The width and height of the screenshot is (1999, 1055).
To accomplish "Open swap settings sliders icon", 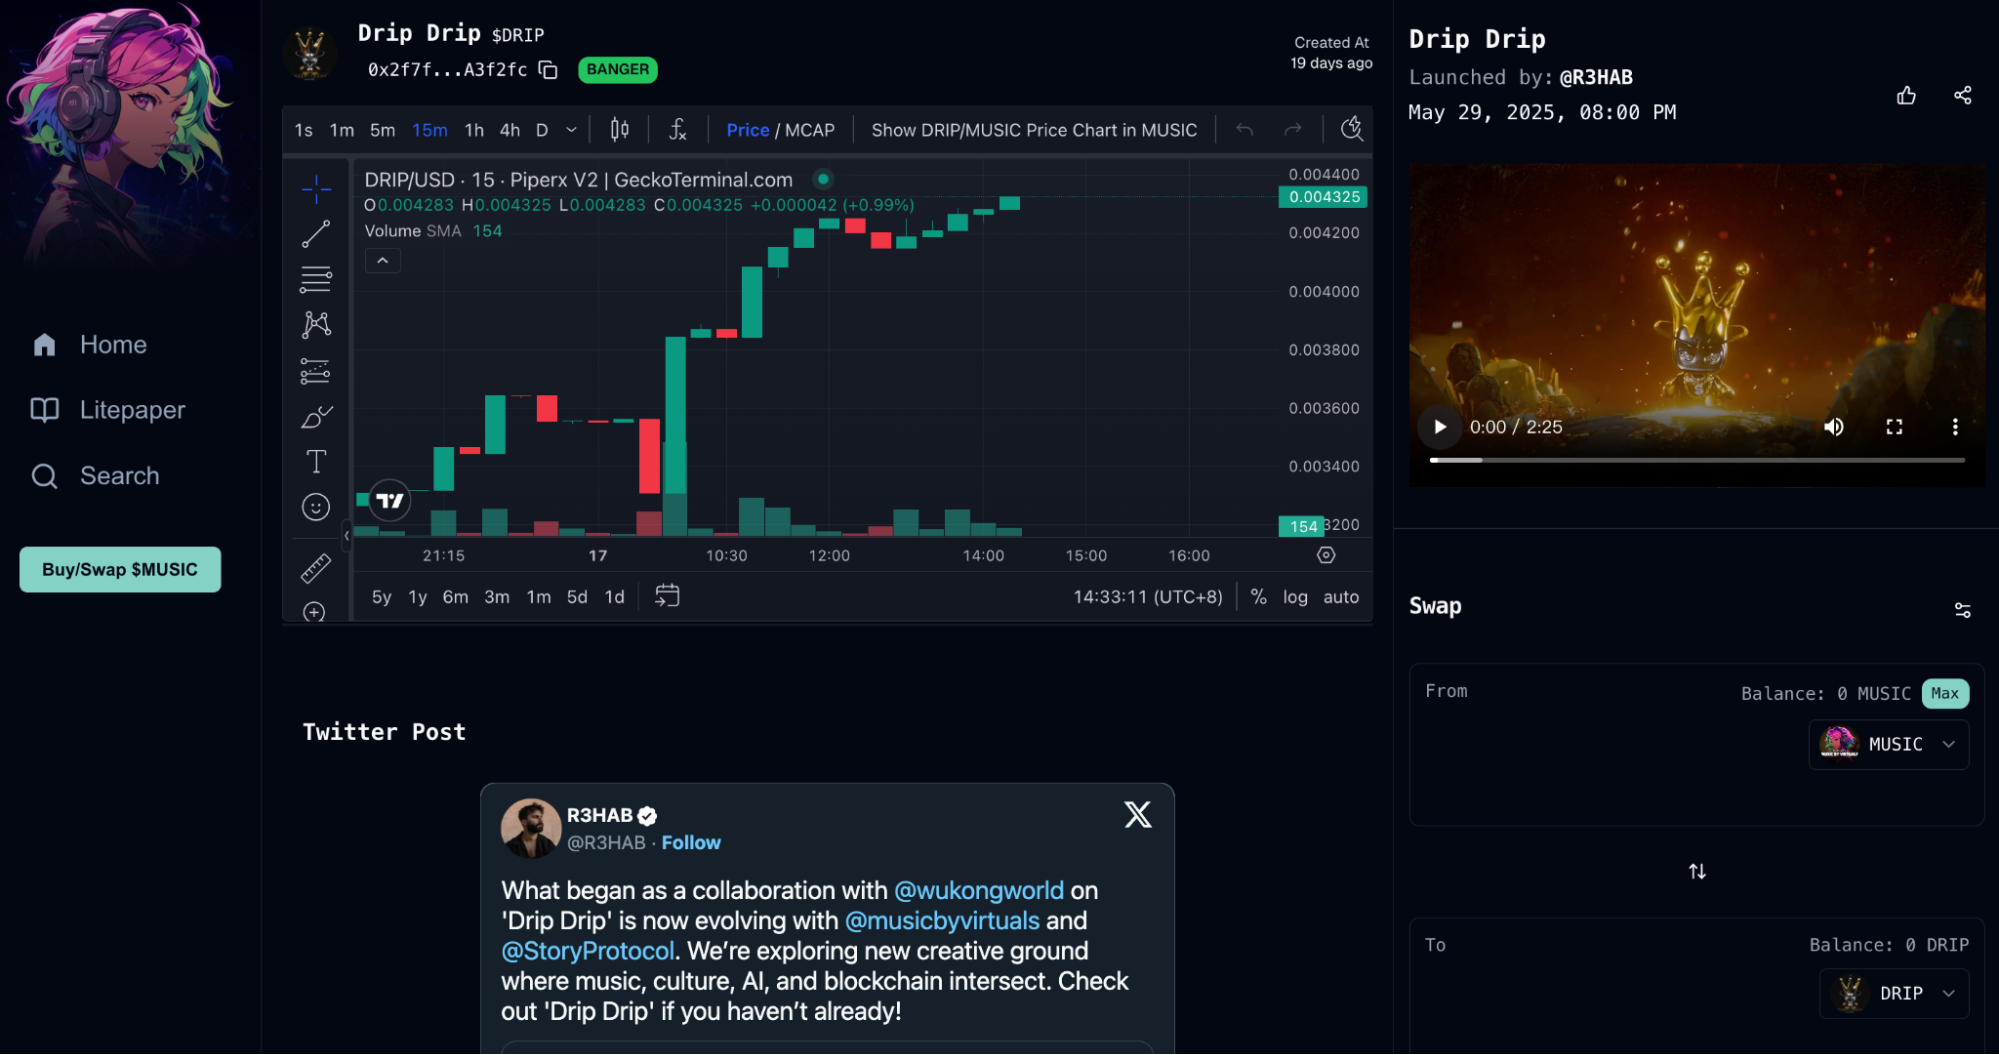I will coord(1962,610).
